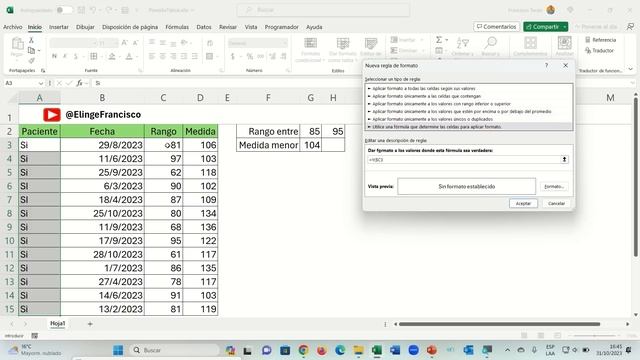Click the Cortar scissors icon
Image resolution: width=640 pixels, height=360 pixels.
(31, 40)
